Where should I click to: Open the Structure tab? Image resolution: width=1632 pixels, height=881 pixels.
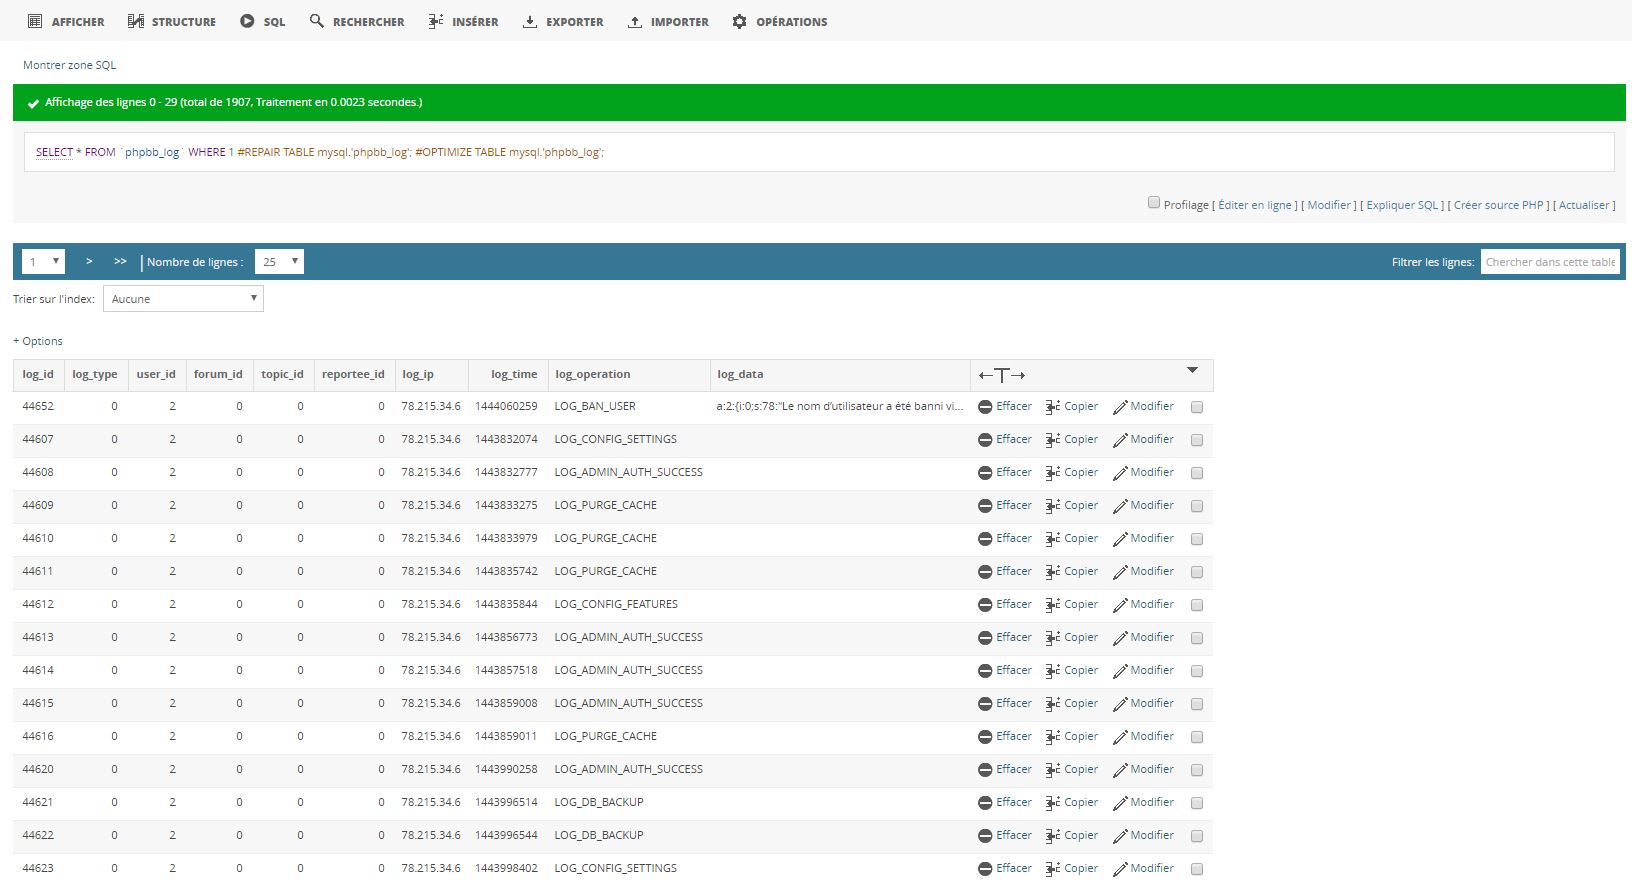click(x=172, y=21)
